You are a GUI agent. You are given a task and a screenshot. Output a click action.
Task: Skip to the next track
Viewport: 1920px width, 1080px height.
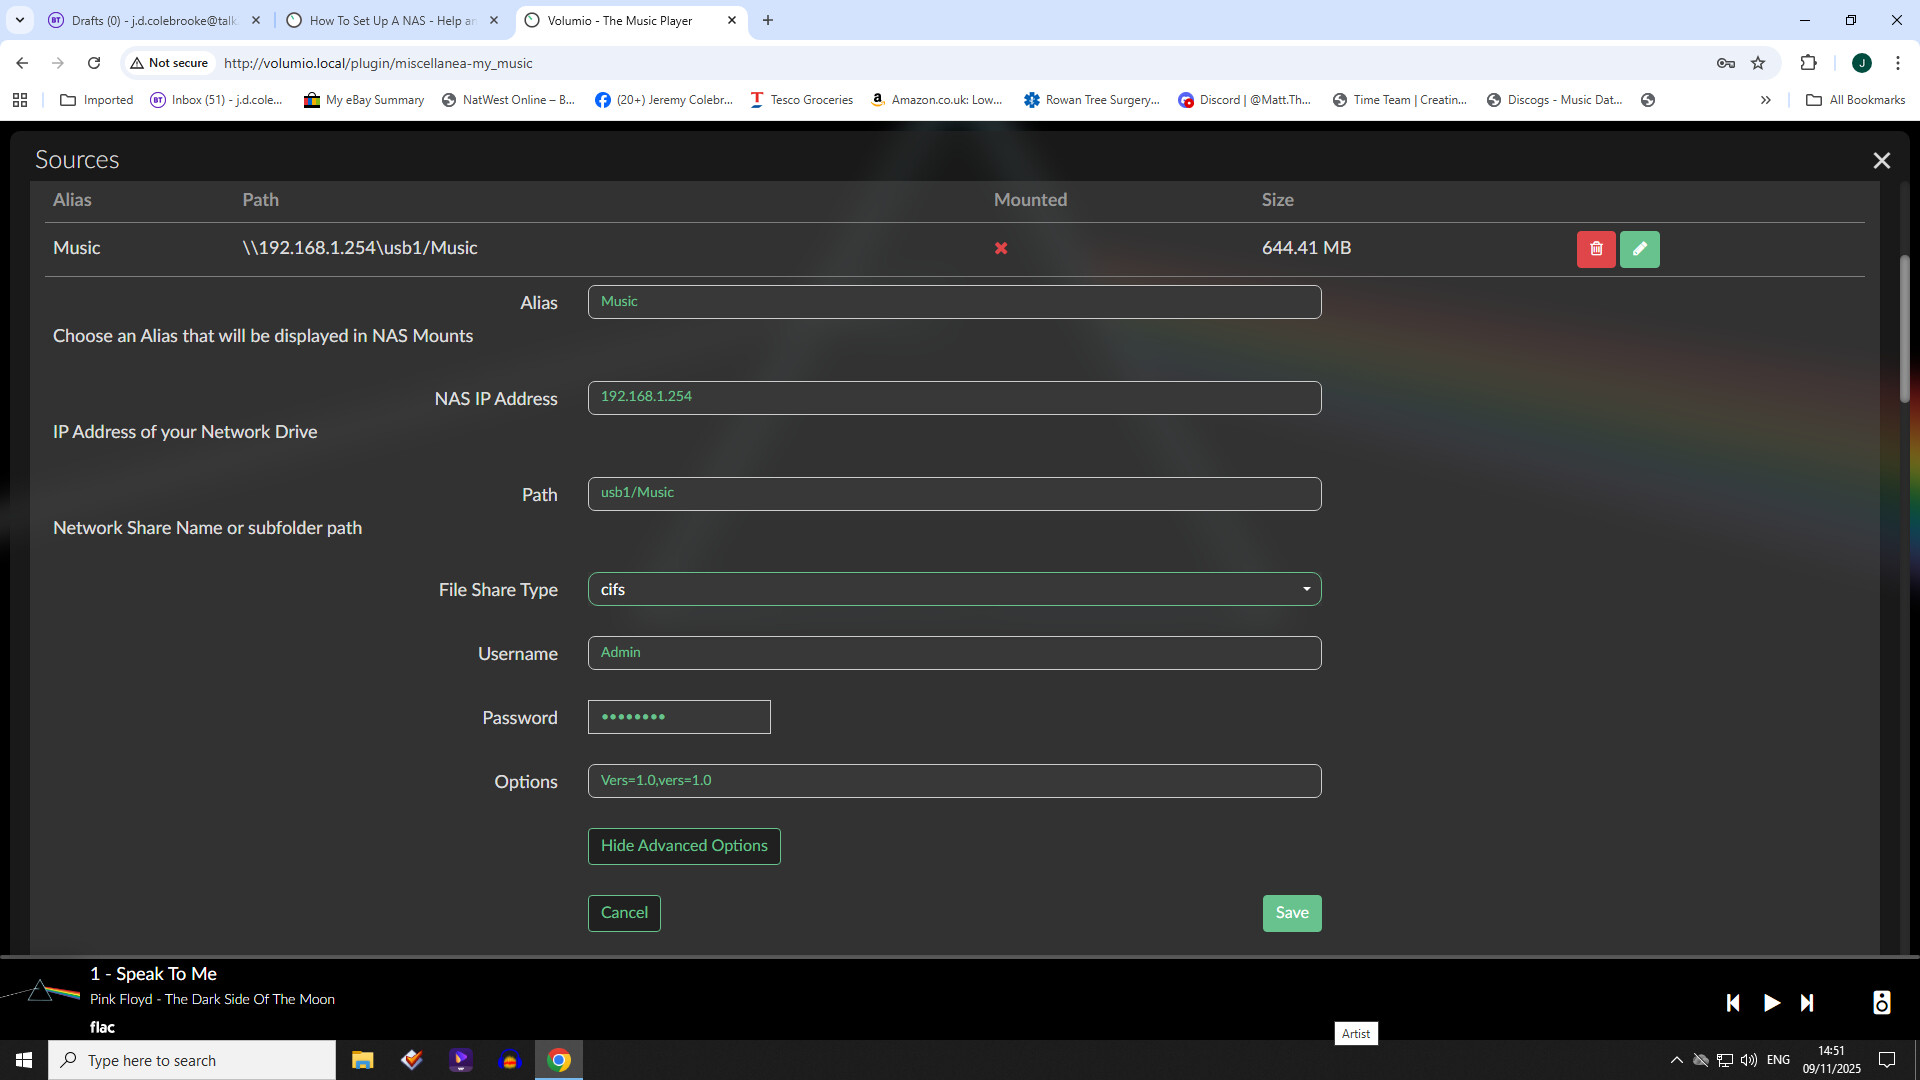click(1807, 1002)
